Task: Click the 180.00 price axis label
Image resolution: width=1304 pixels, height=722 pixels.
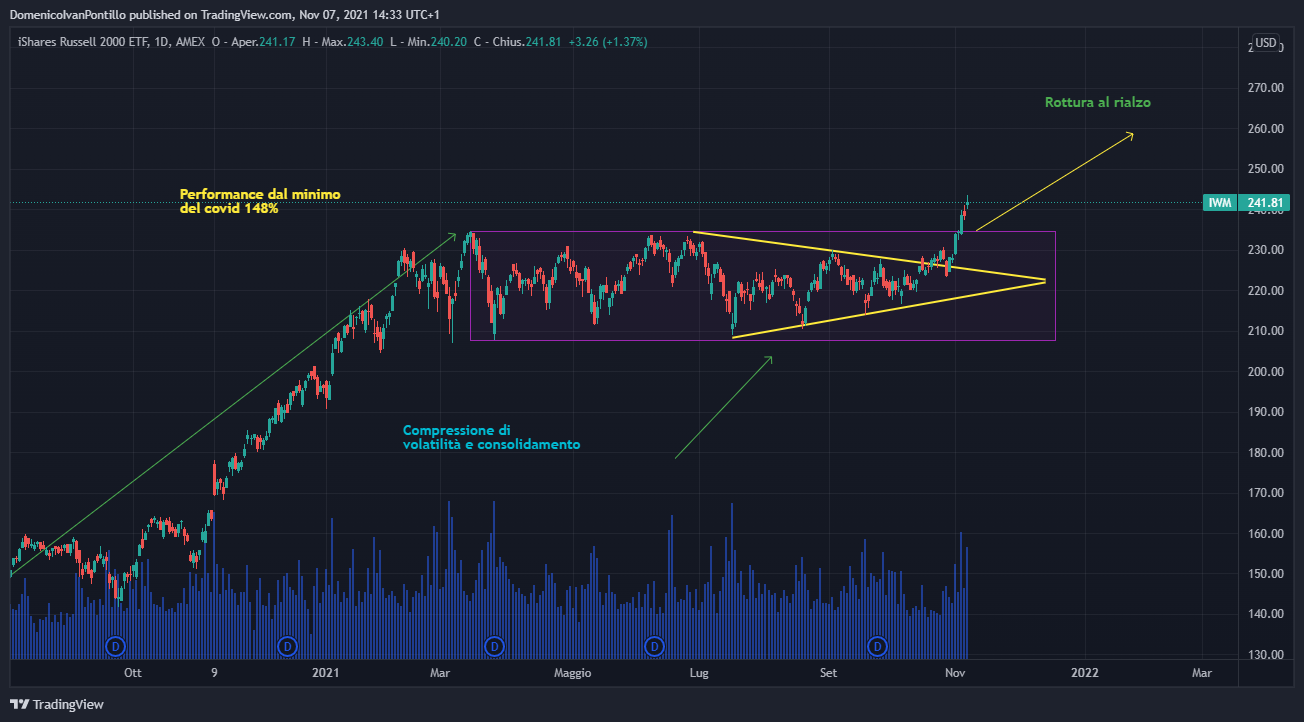Action: pos(1264,453)
